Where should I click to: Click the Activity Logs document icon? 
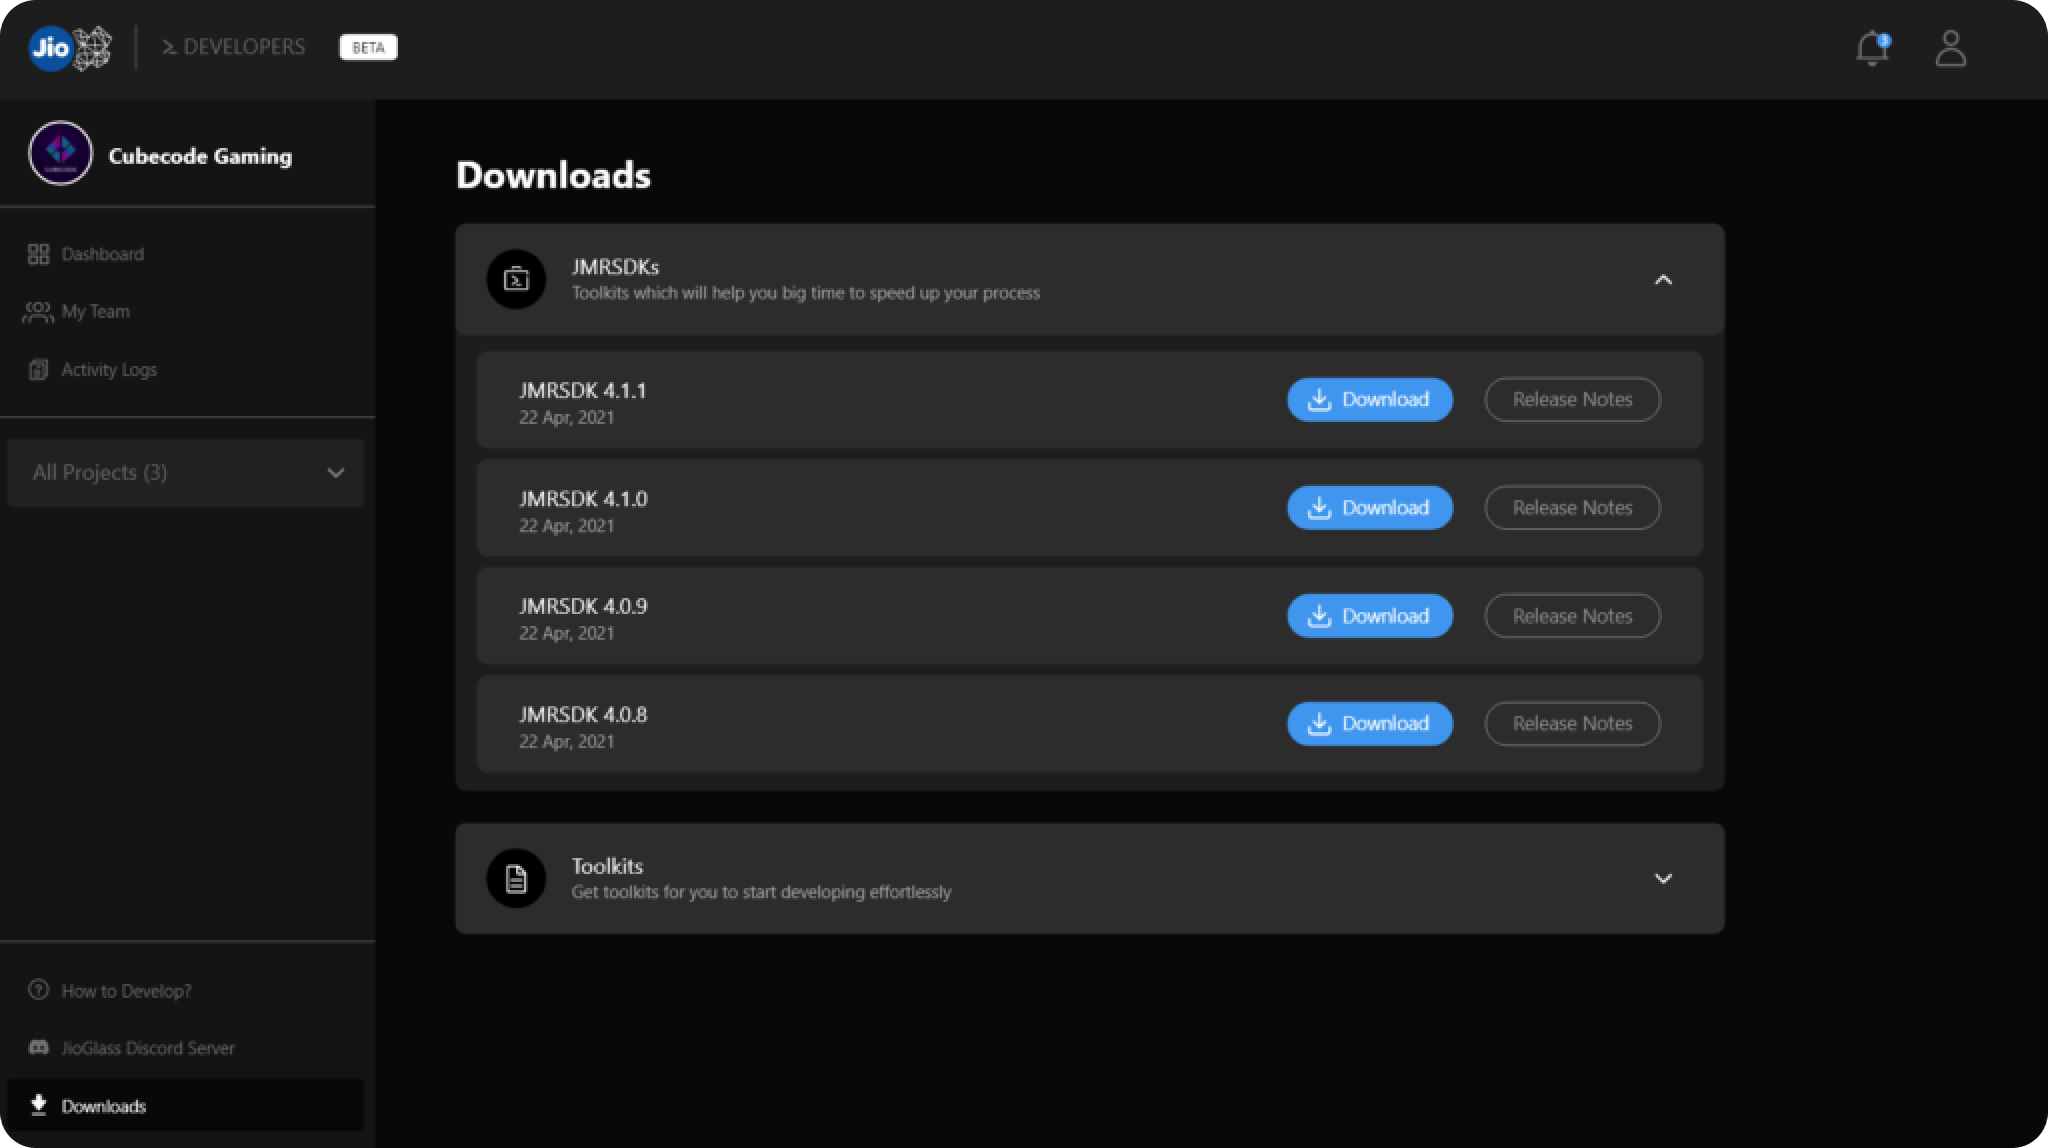point(38,370)
